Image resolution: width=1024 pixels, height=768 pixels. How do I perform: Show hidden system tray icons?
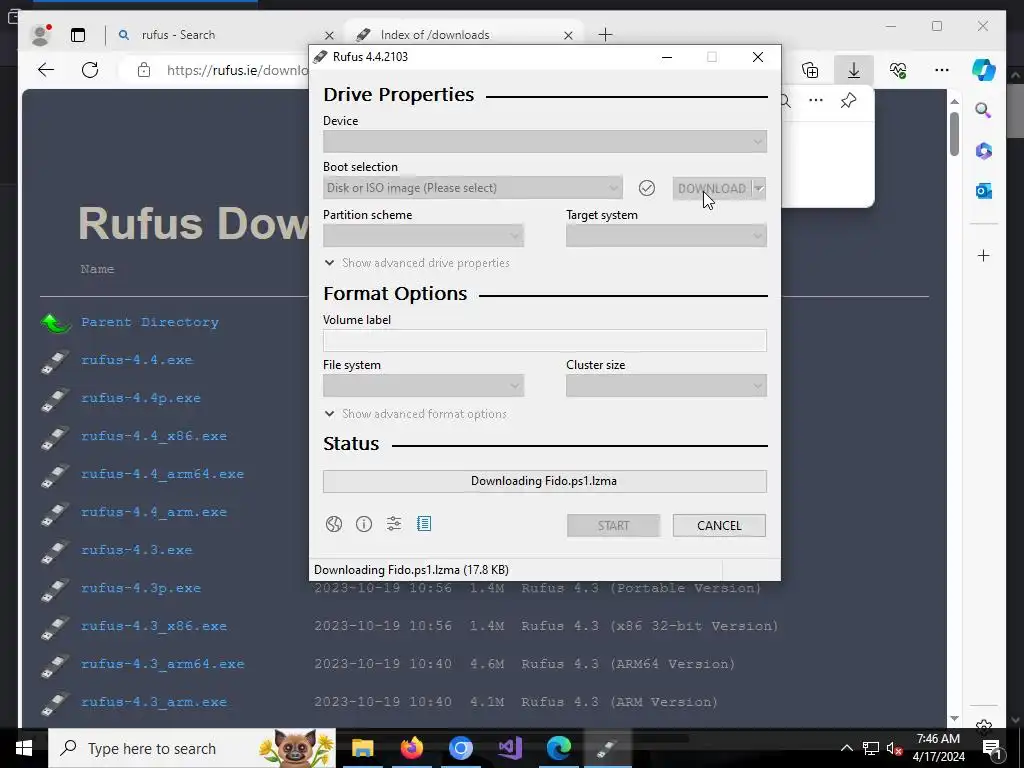(x=846, y=748)
